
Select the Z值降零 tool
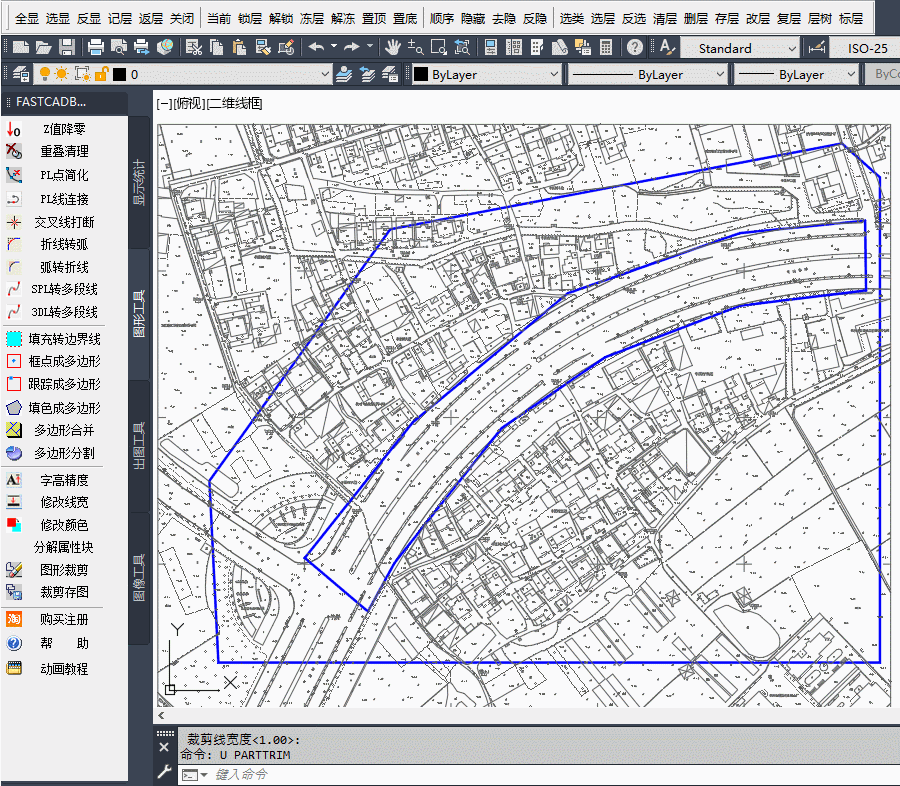[64, 128]
